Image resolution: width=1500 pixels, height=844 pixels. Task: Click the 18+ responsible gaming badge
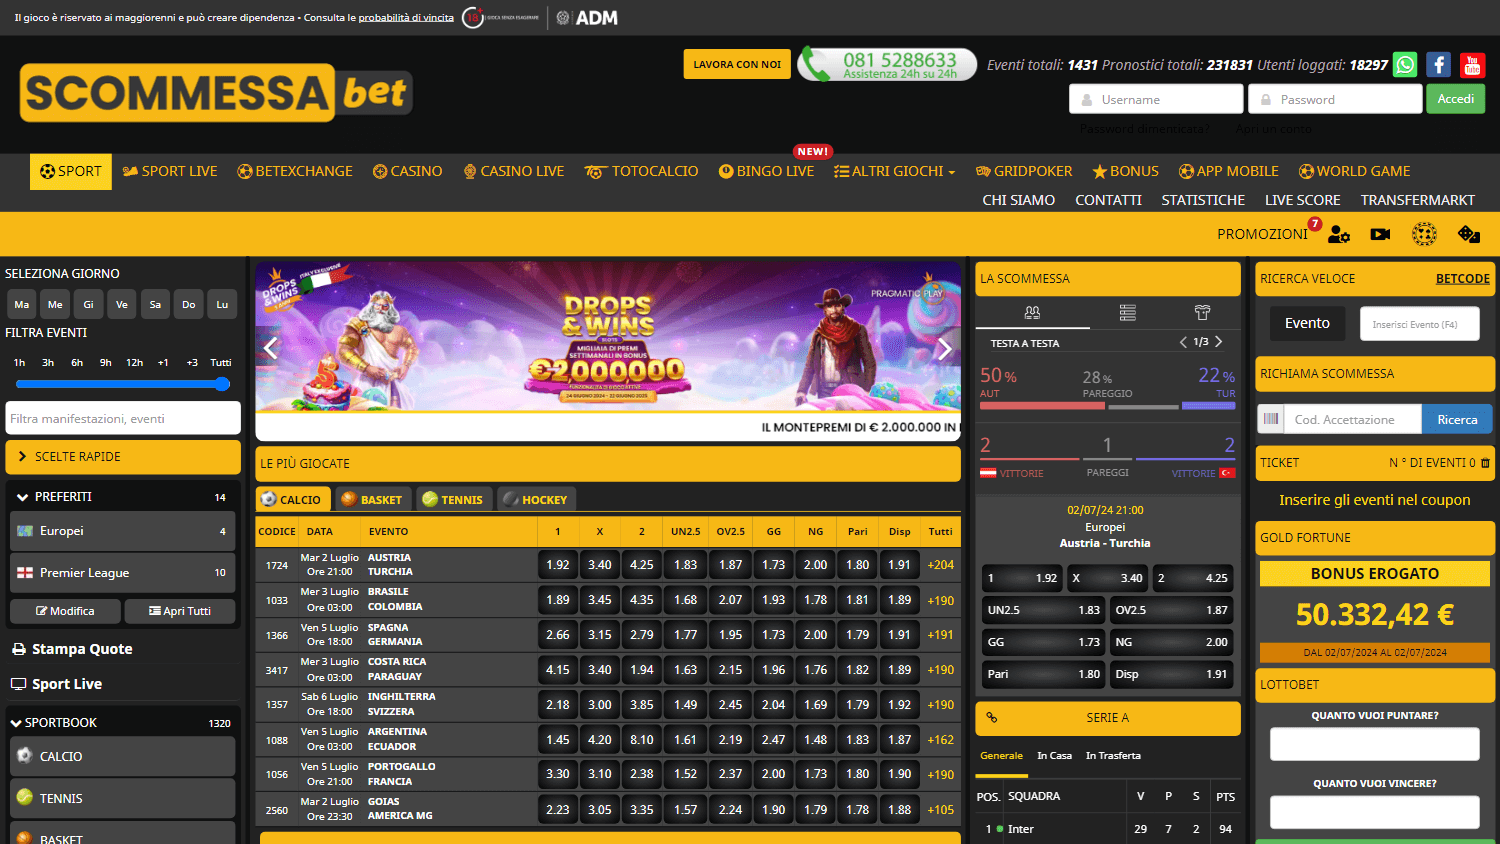pyautogui.click(x=473, y=18)
